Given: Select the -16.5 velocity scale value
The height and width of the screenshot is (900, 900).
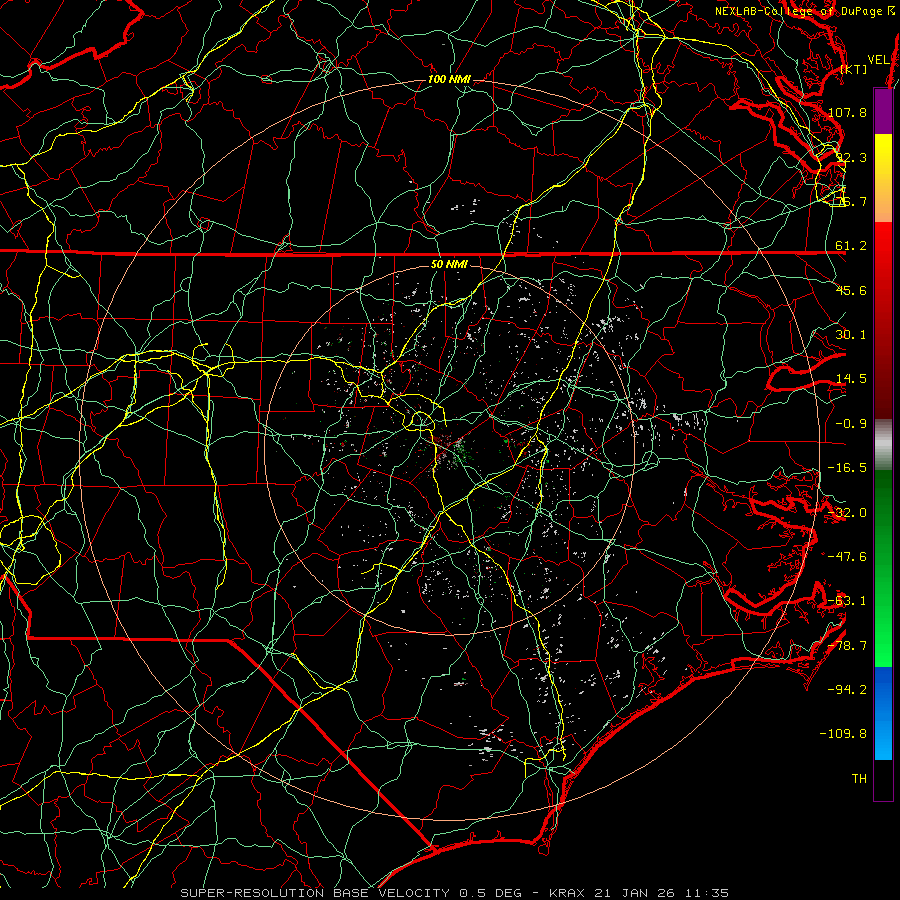Looking at the screenshot, I should tap(847, 468).
